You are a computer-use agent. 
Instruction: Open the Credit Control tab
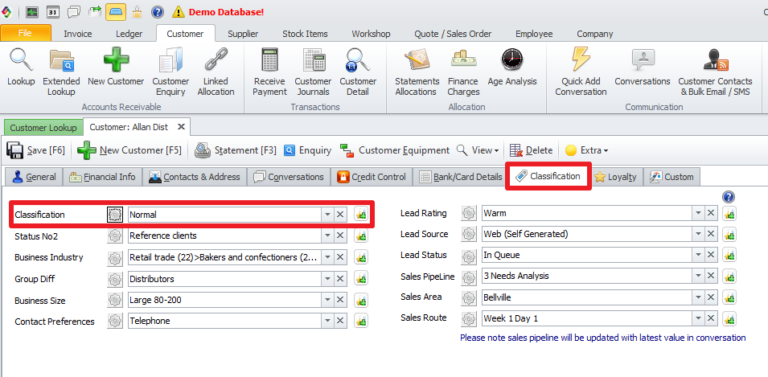pos(372,177)
